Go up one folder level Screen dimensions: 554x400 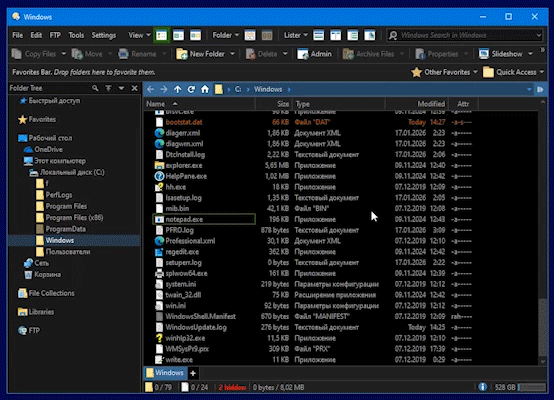177,89
